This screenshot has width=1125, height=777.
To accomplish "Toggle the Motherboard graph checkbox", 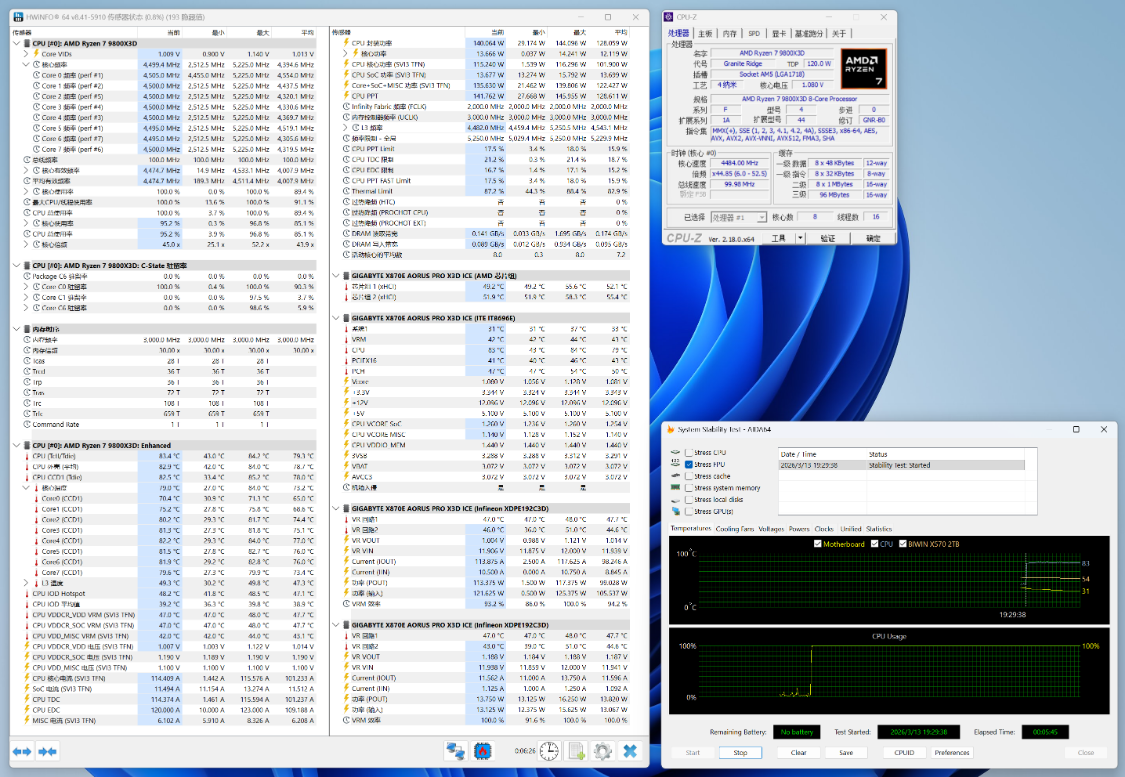I will tap(817, 544).
